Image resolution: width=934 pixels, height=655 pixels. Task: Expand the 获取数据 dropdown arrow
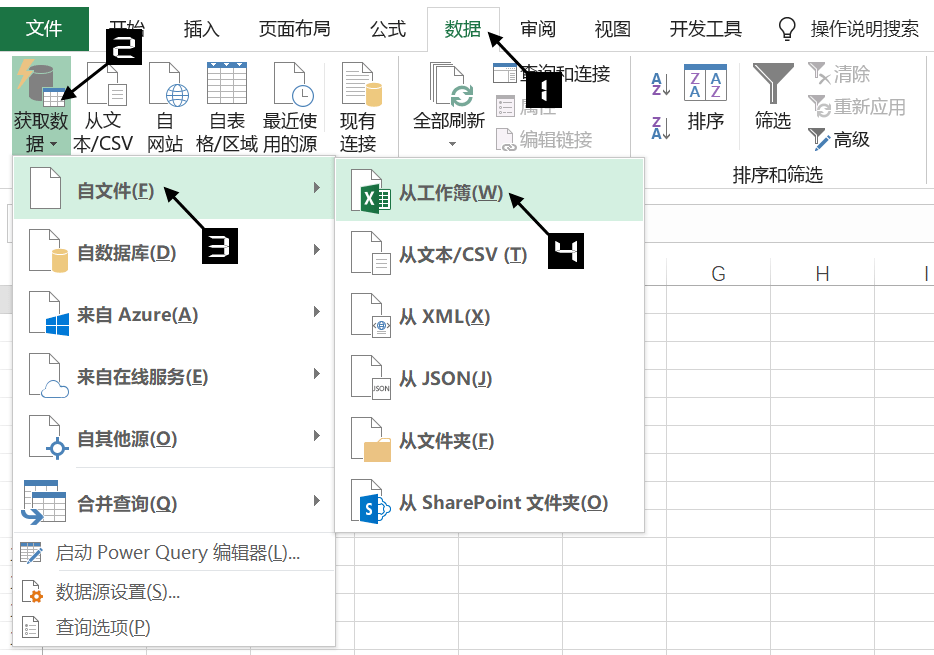tap(54, 144)
